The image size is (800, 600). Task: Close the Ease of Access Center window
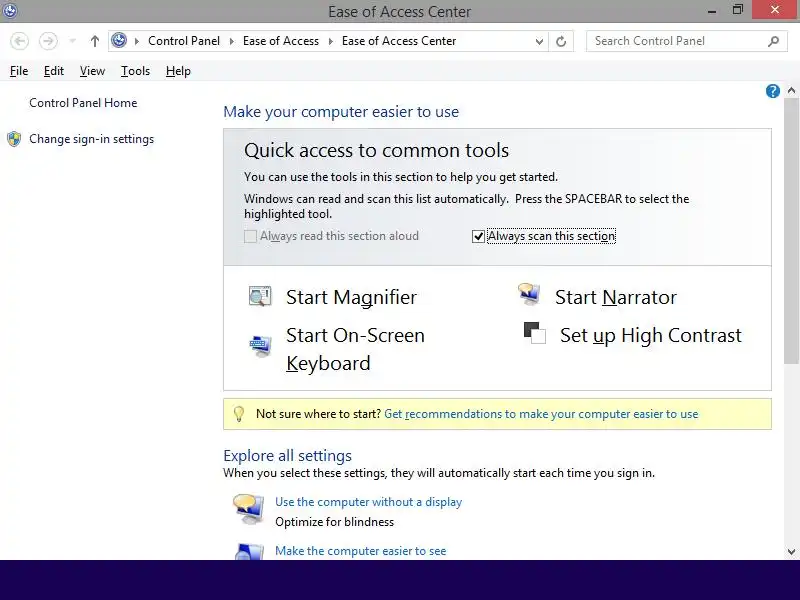(774, 10)
